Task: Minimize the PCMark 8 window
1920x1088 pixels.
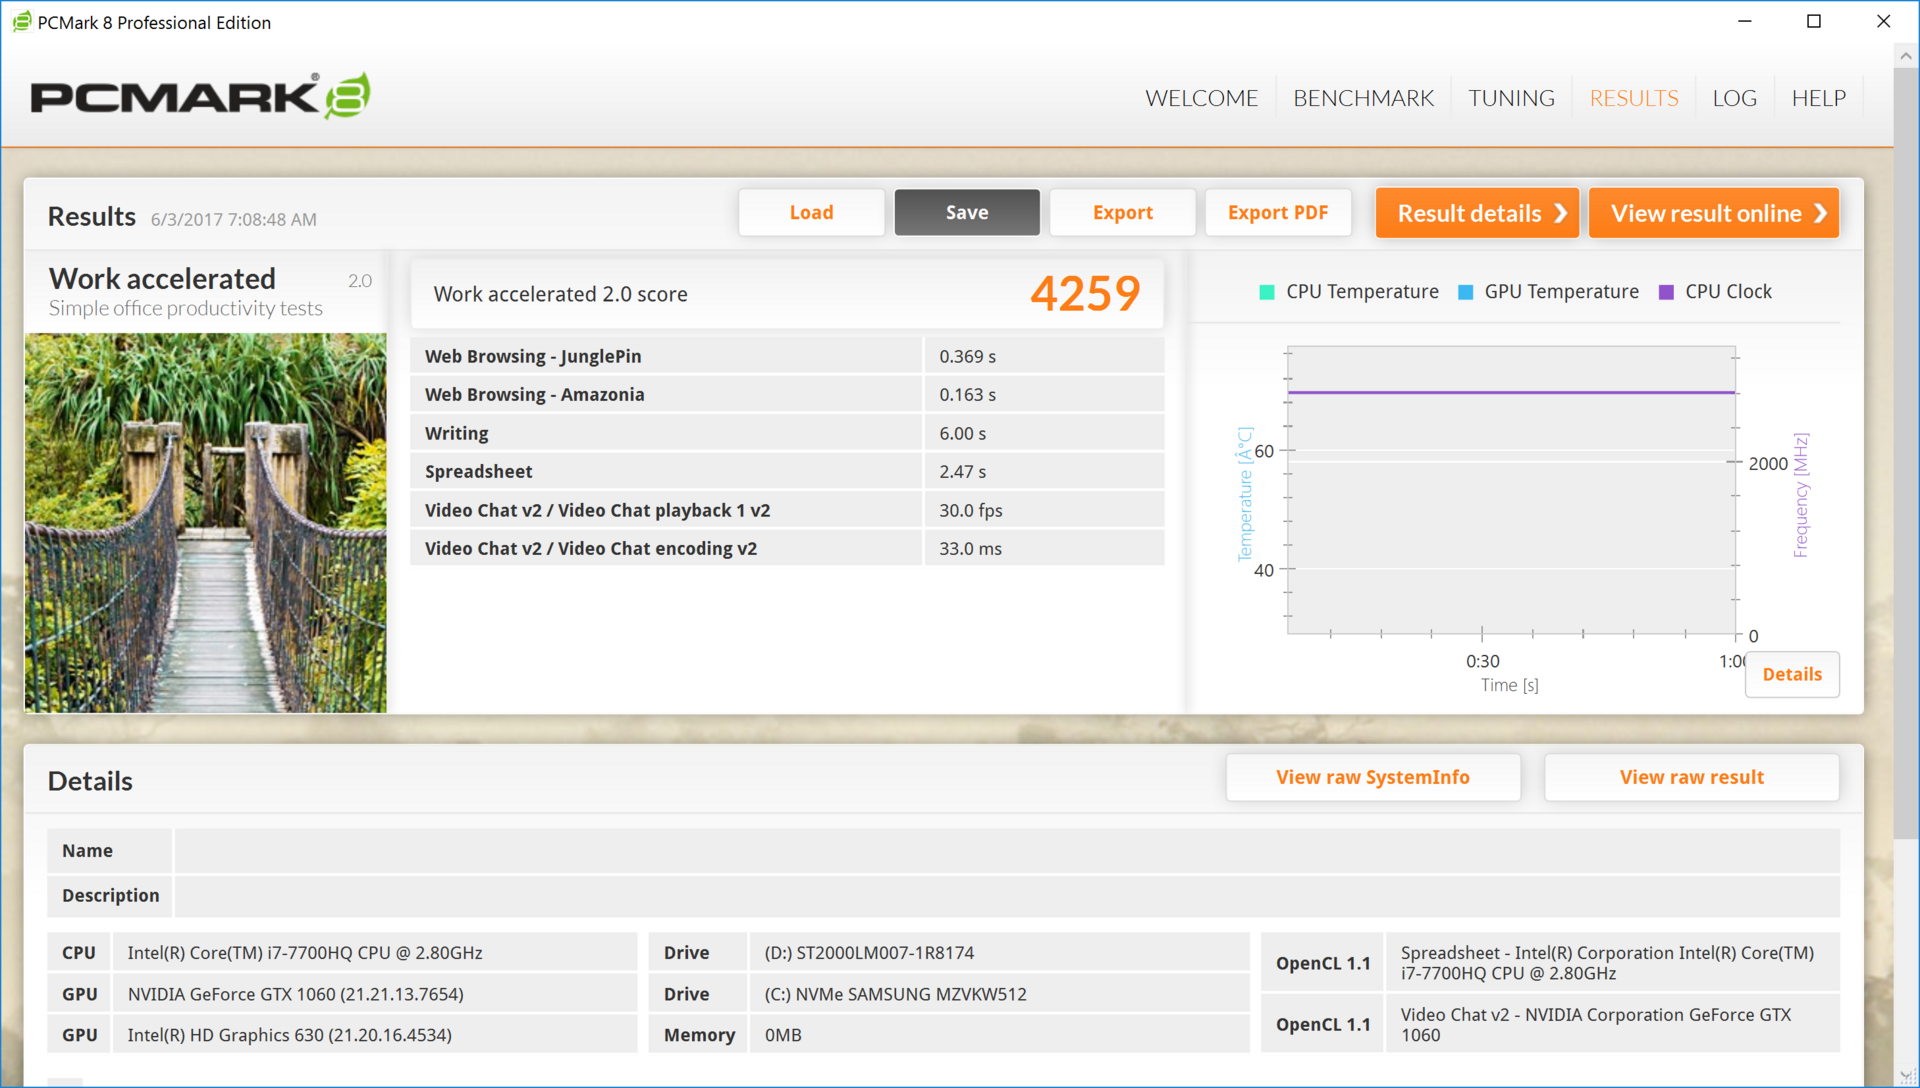Action: [1744, 21]
